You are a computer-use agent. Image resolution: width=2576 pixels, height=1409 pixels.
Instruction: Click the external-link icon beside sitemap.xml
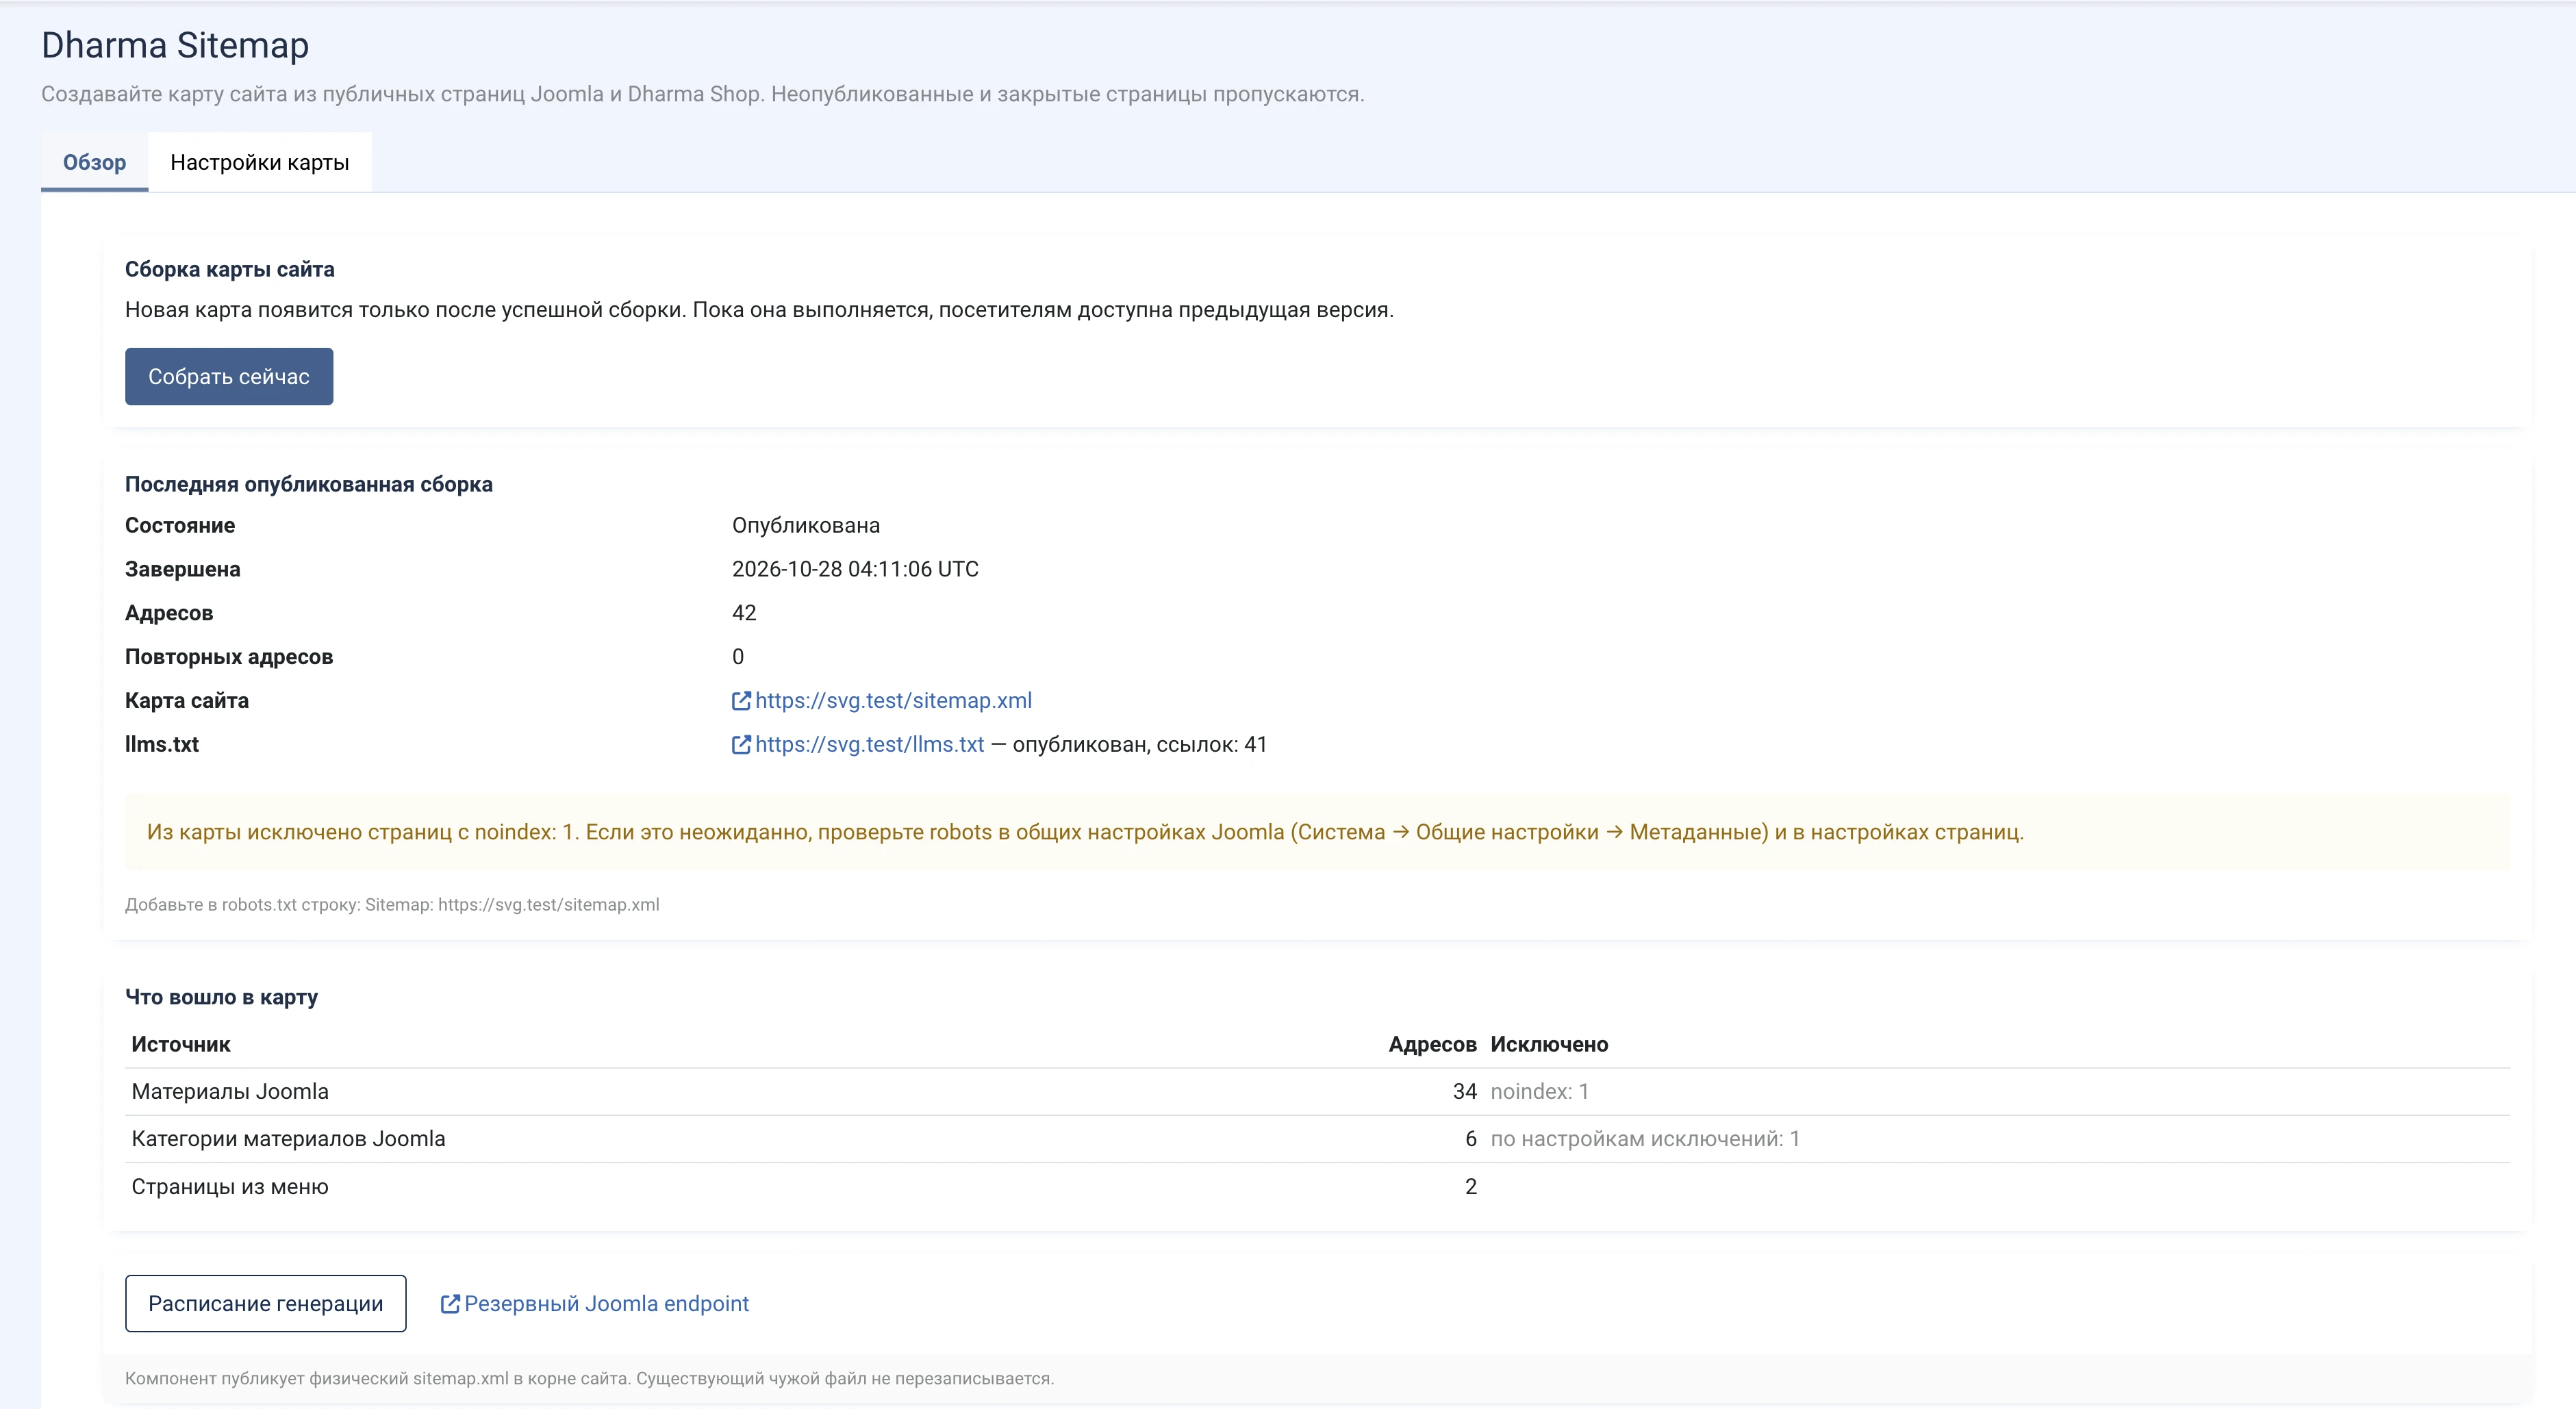click(741, 700)
